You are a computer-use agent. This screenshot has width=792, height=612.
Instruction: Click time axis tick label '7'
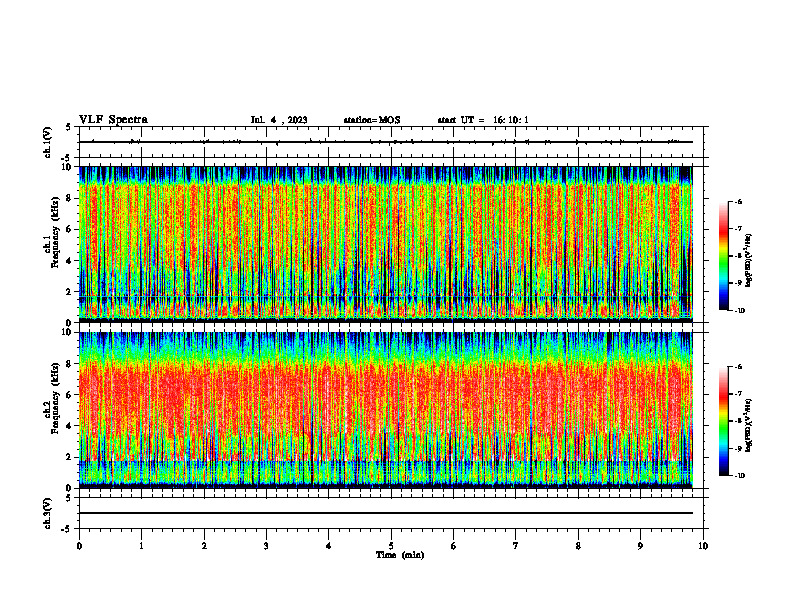516,546
